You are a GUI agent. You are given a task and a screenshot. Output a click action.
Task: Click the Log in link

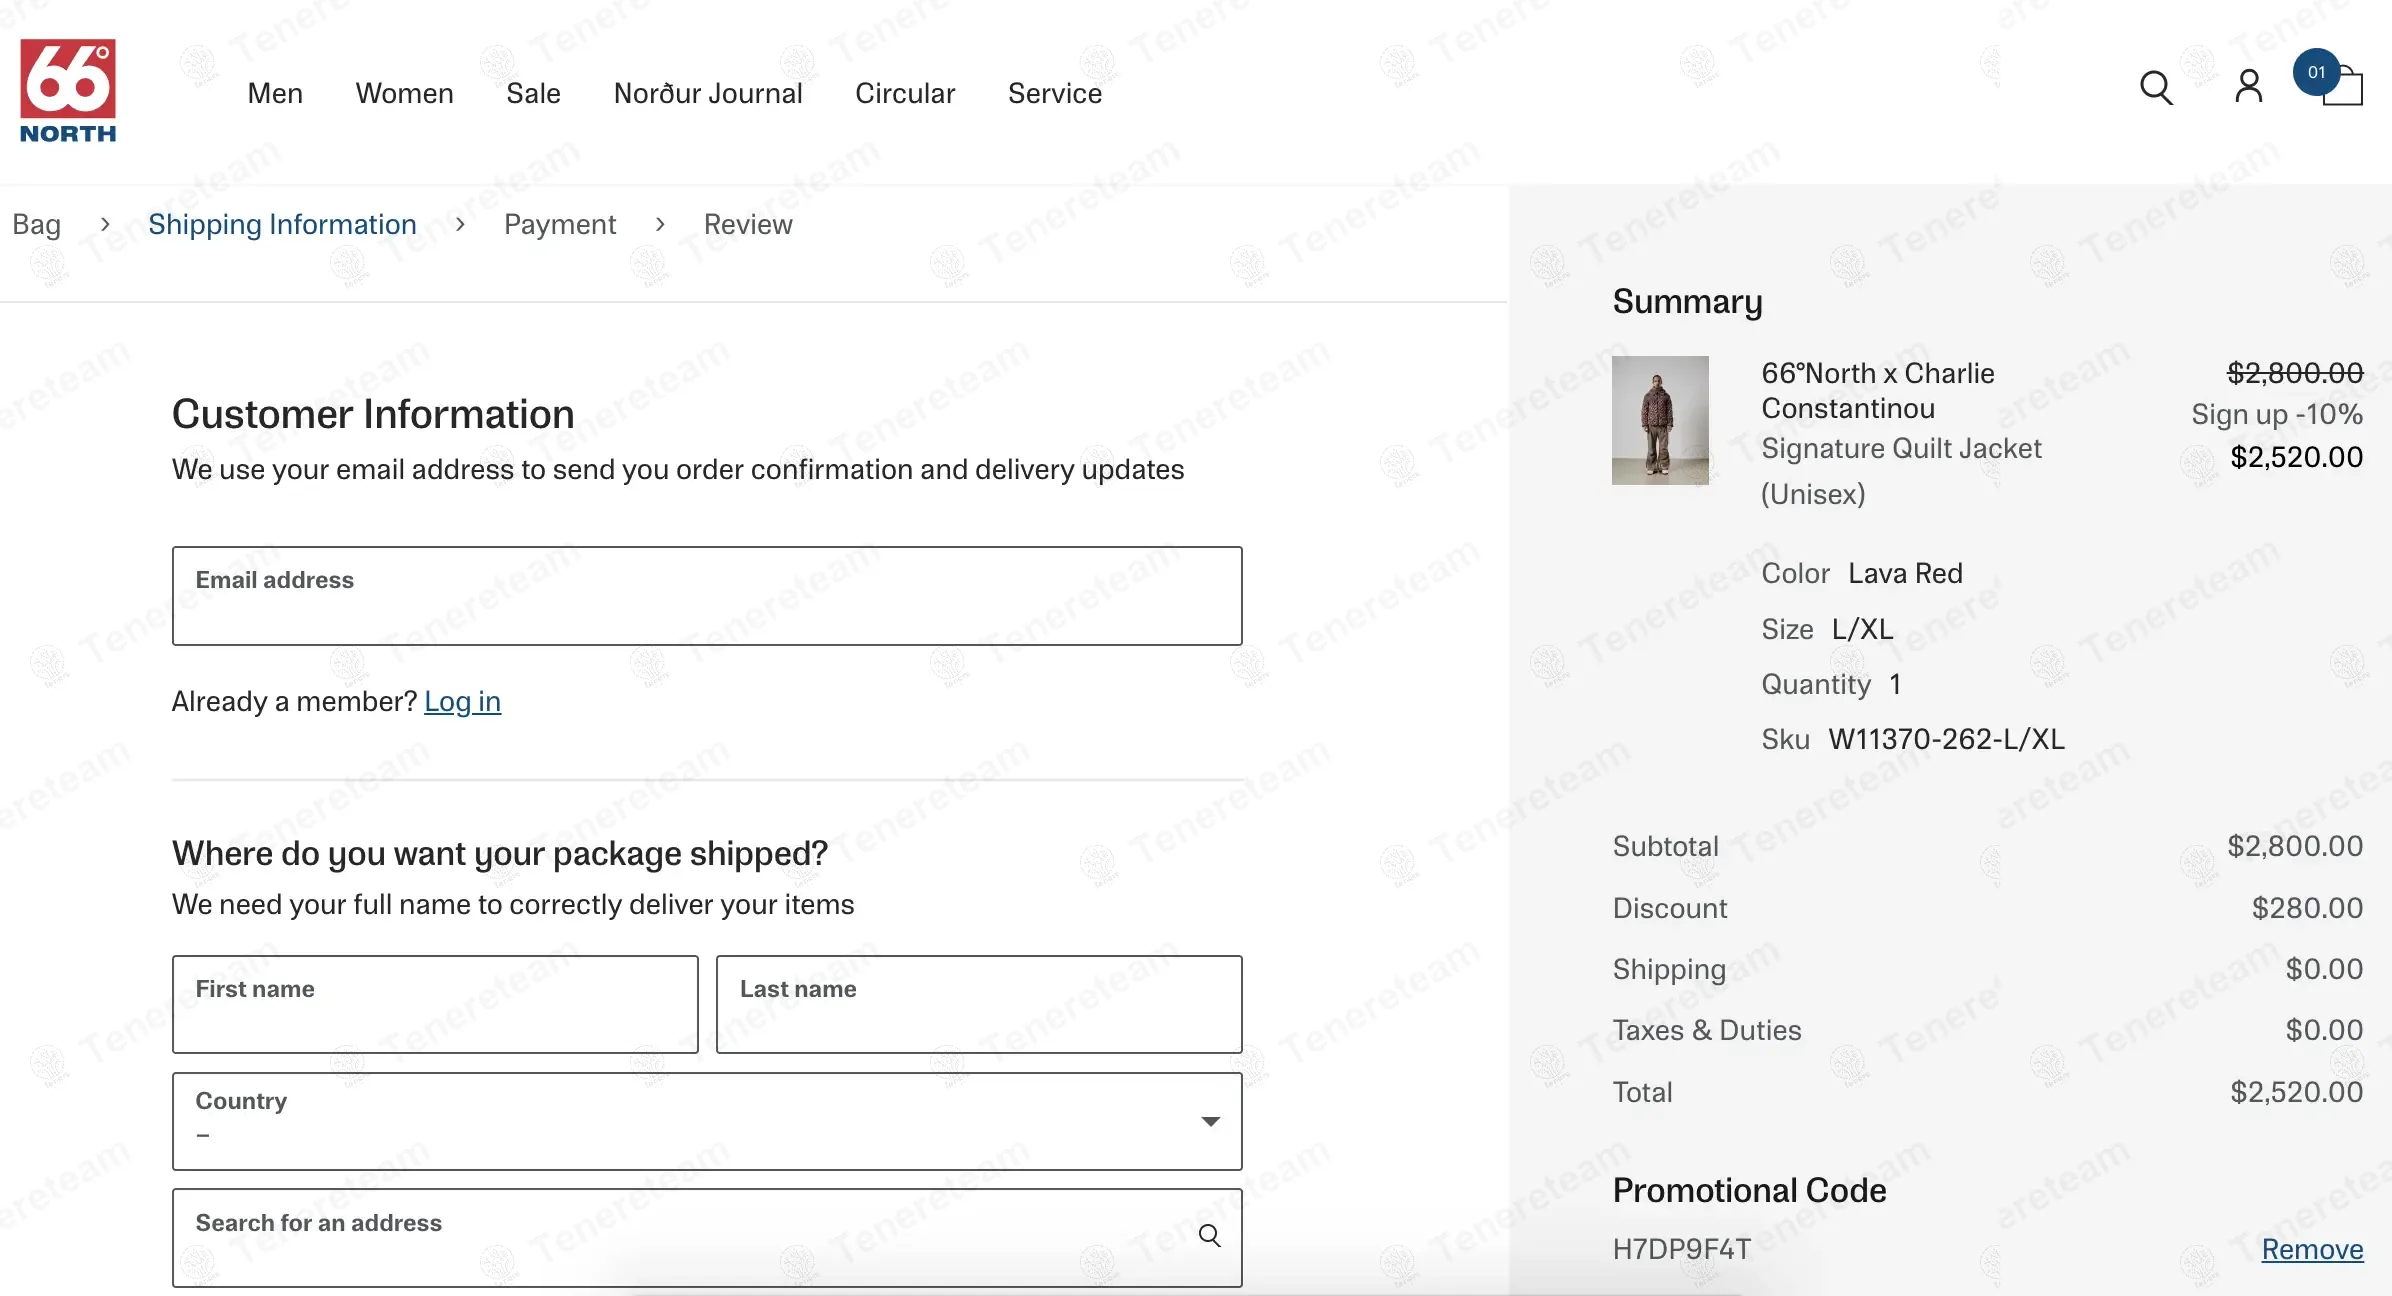pos(462,702)
